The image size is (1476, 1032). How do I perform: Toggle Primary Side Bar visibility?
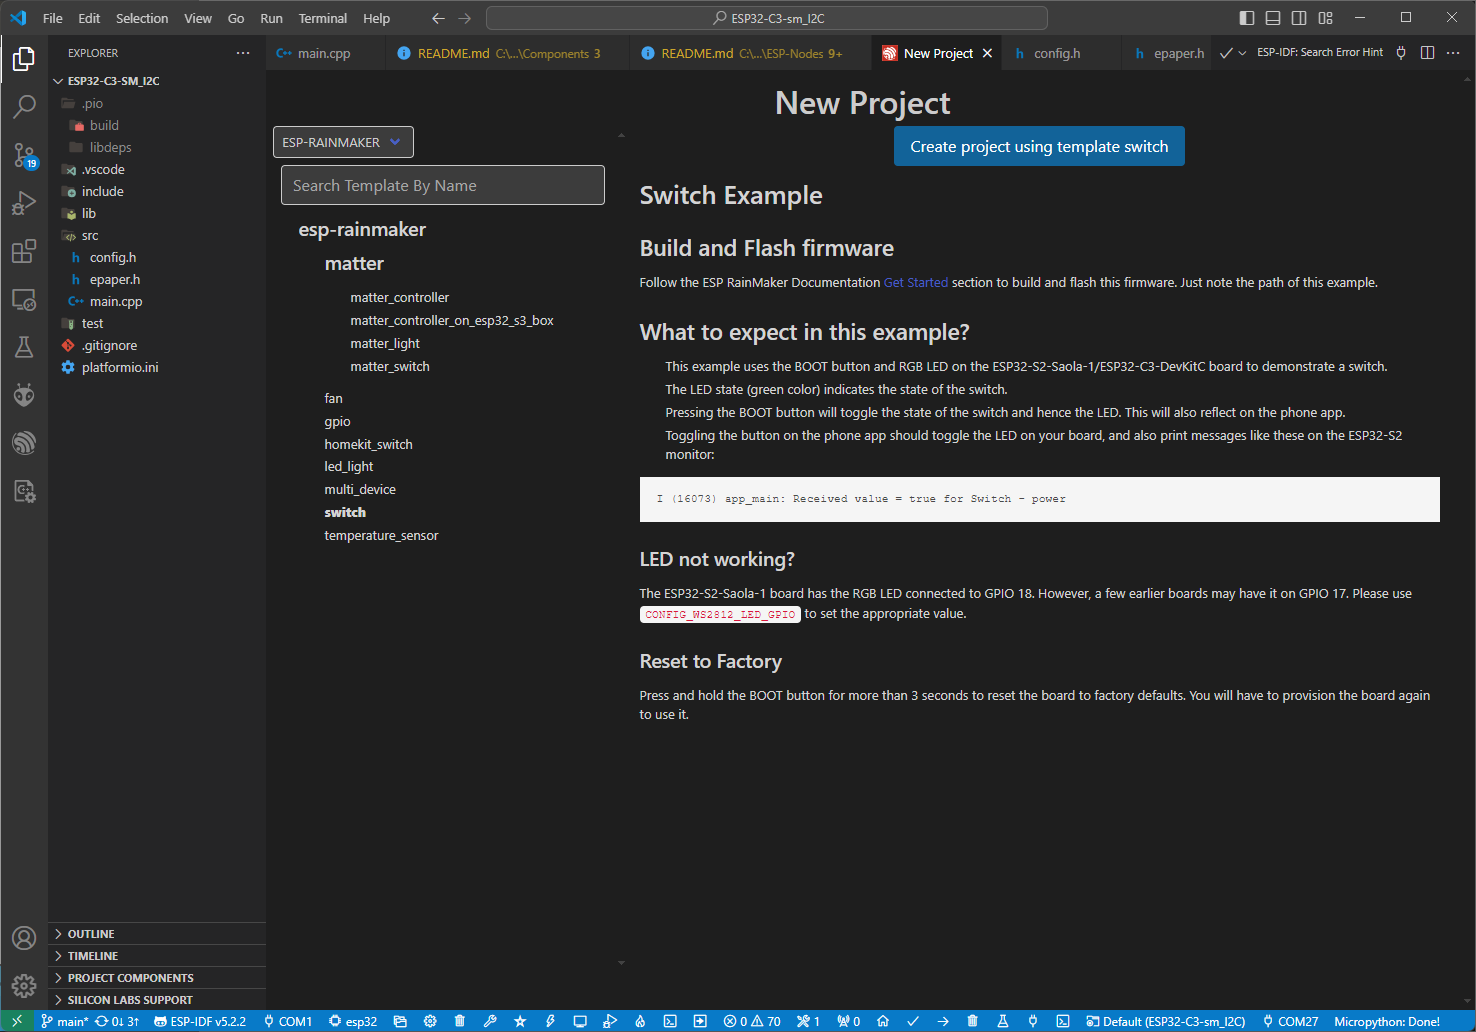tap(1247, 18)
